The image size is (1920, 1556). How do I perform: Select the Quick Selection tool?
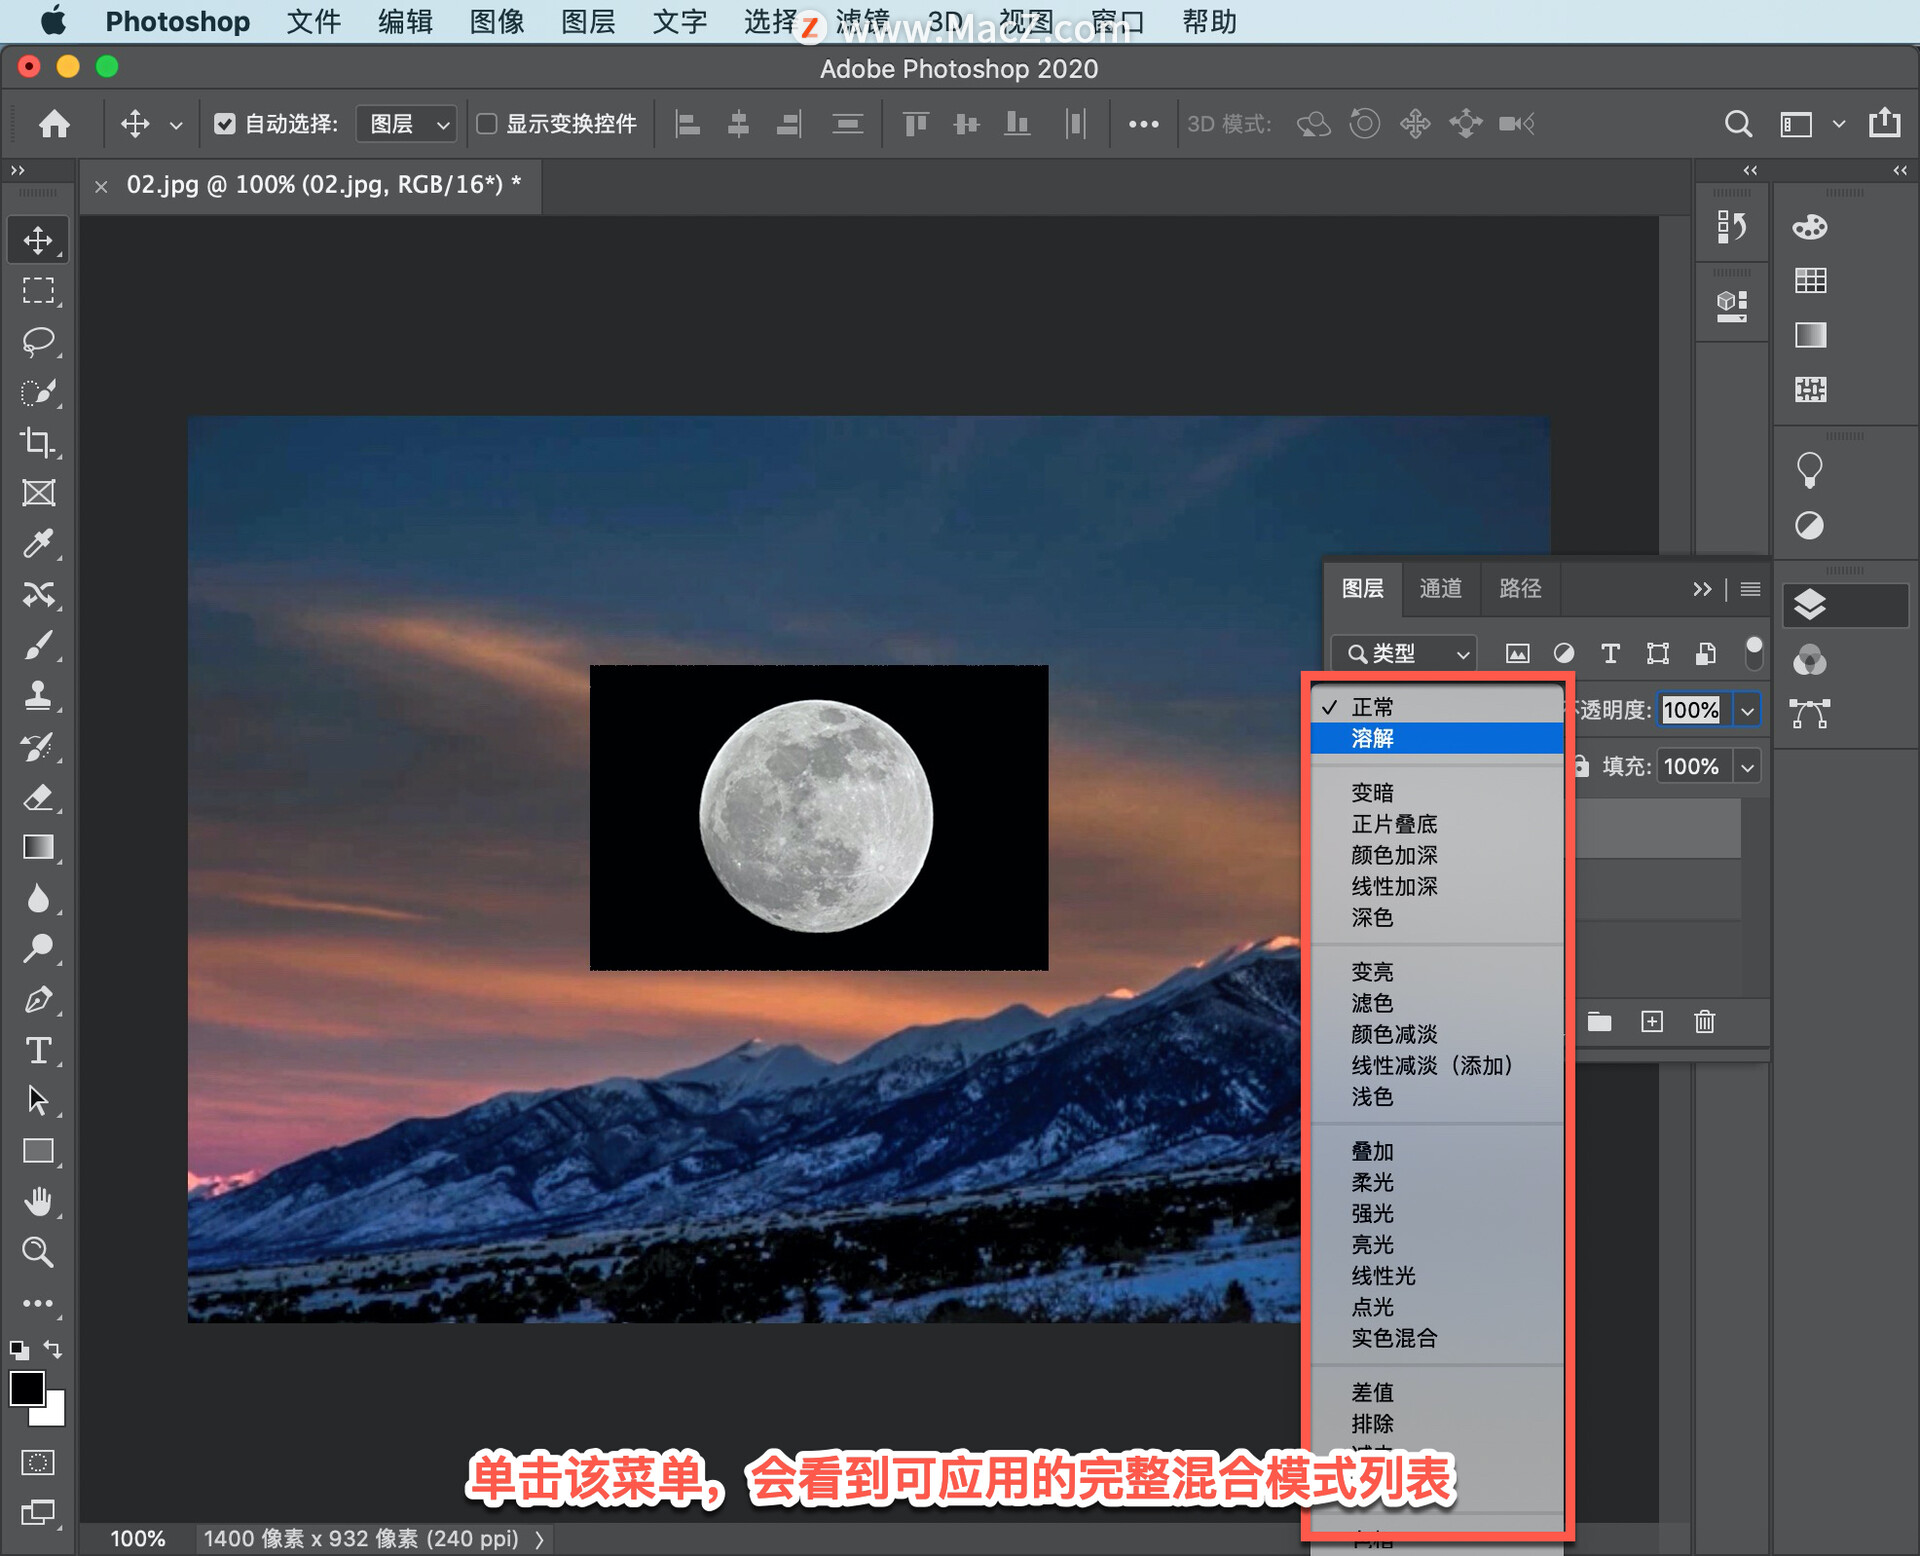coord(38,392)
